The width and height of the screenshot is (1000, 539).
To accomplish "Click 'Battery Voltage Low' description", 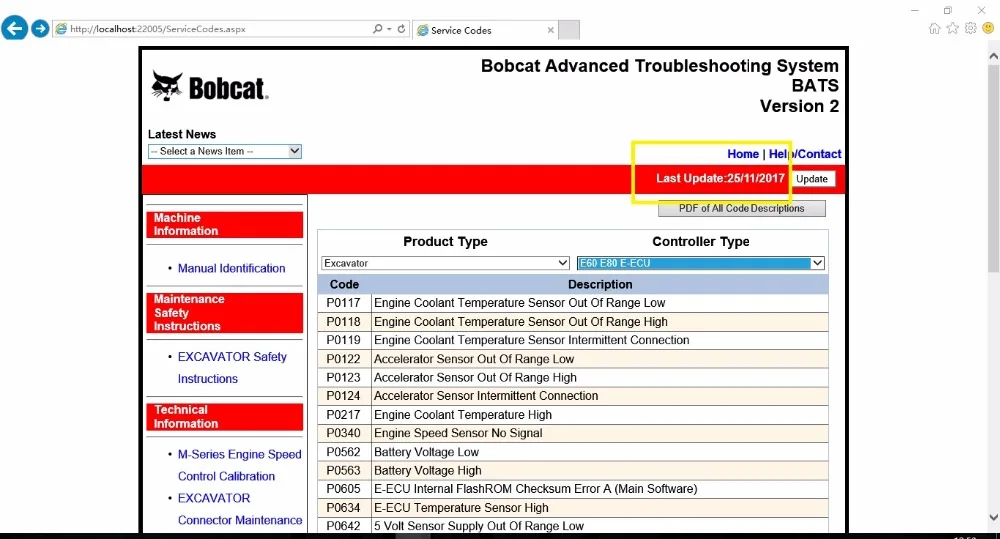I will (427, 452).
